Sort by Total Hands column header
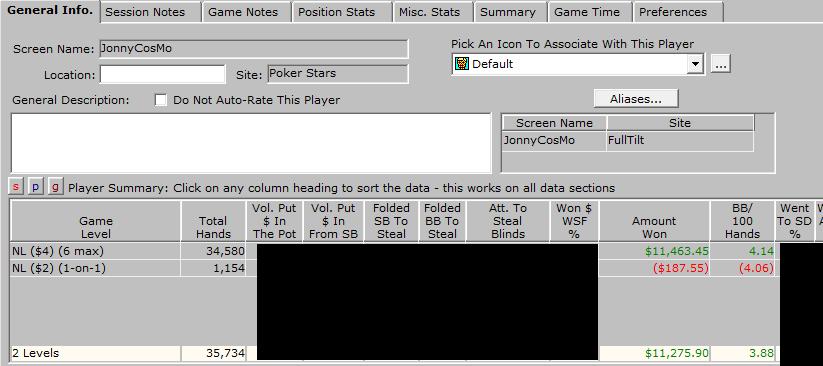The width and height of the screenshot is (823, 366). (x=214, y=221)
